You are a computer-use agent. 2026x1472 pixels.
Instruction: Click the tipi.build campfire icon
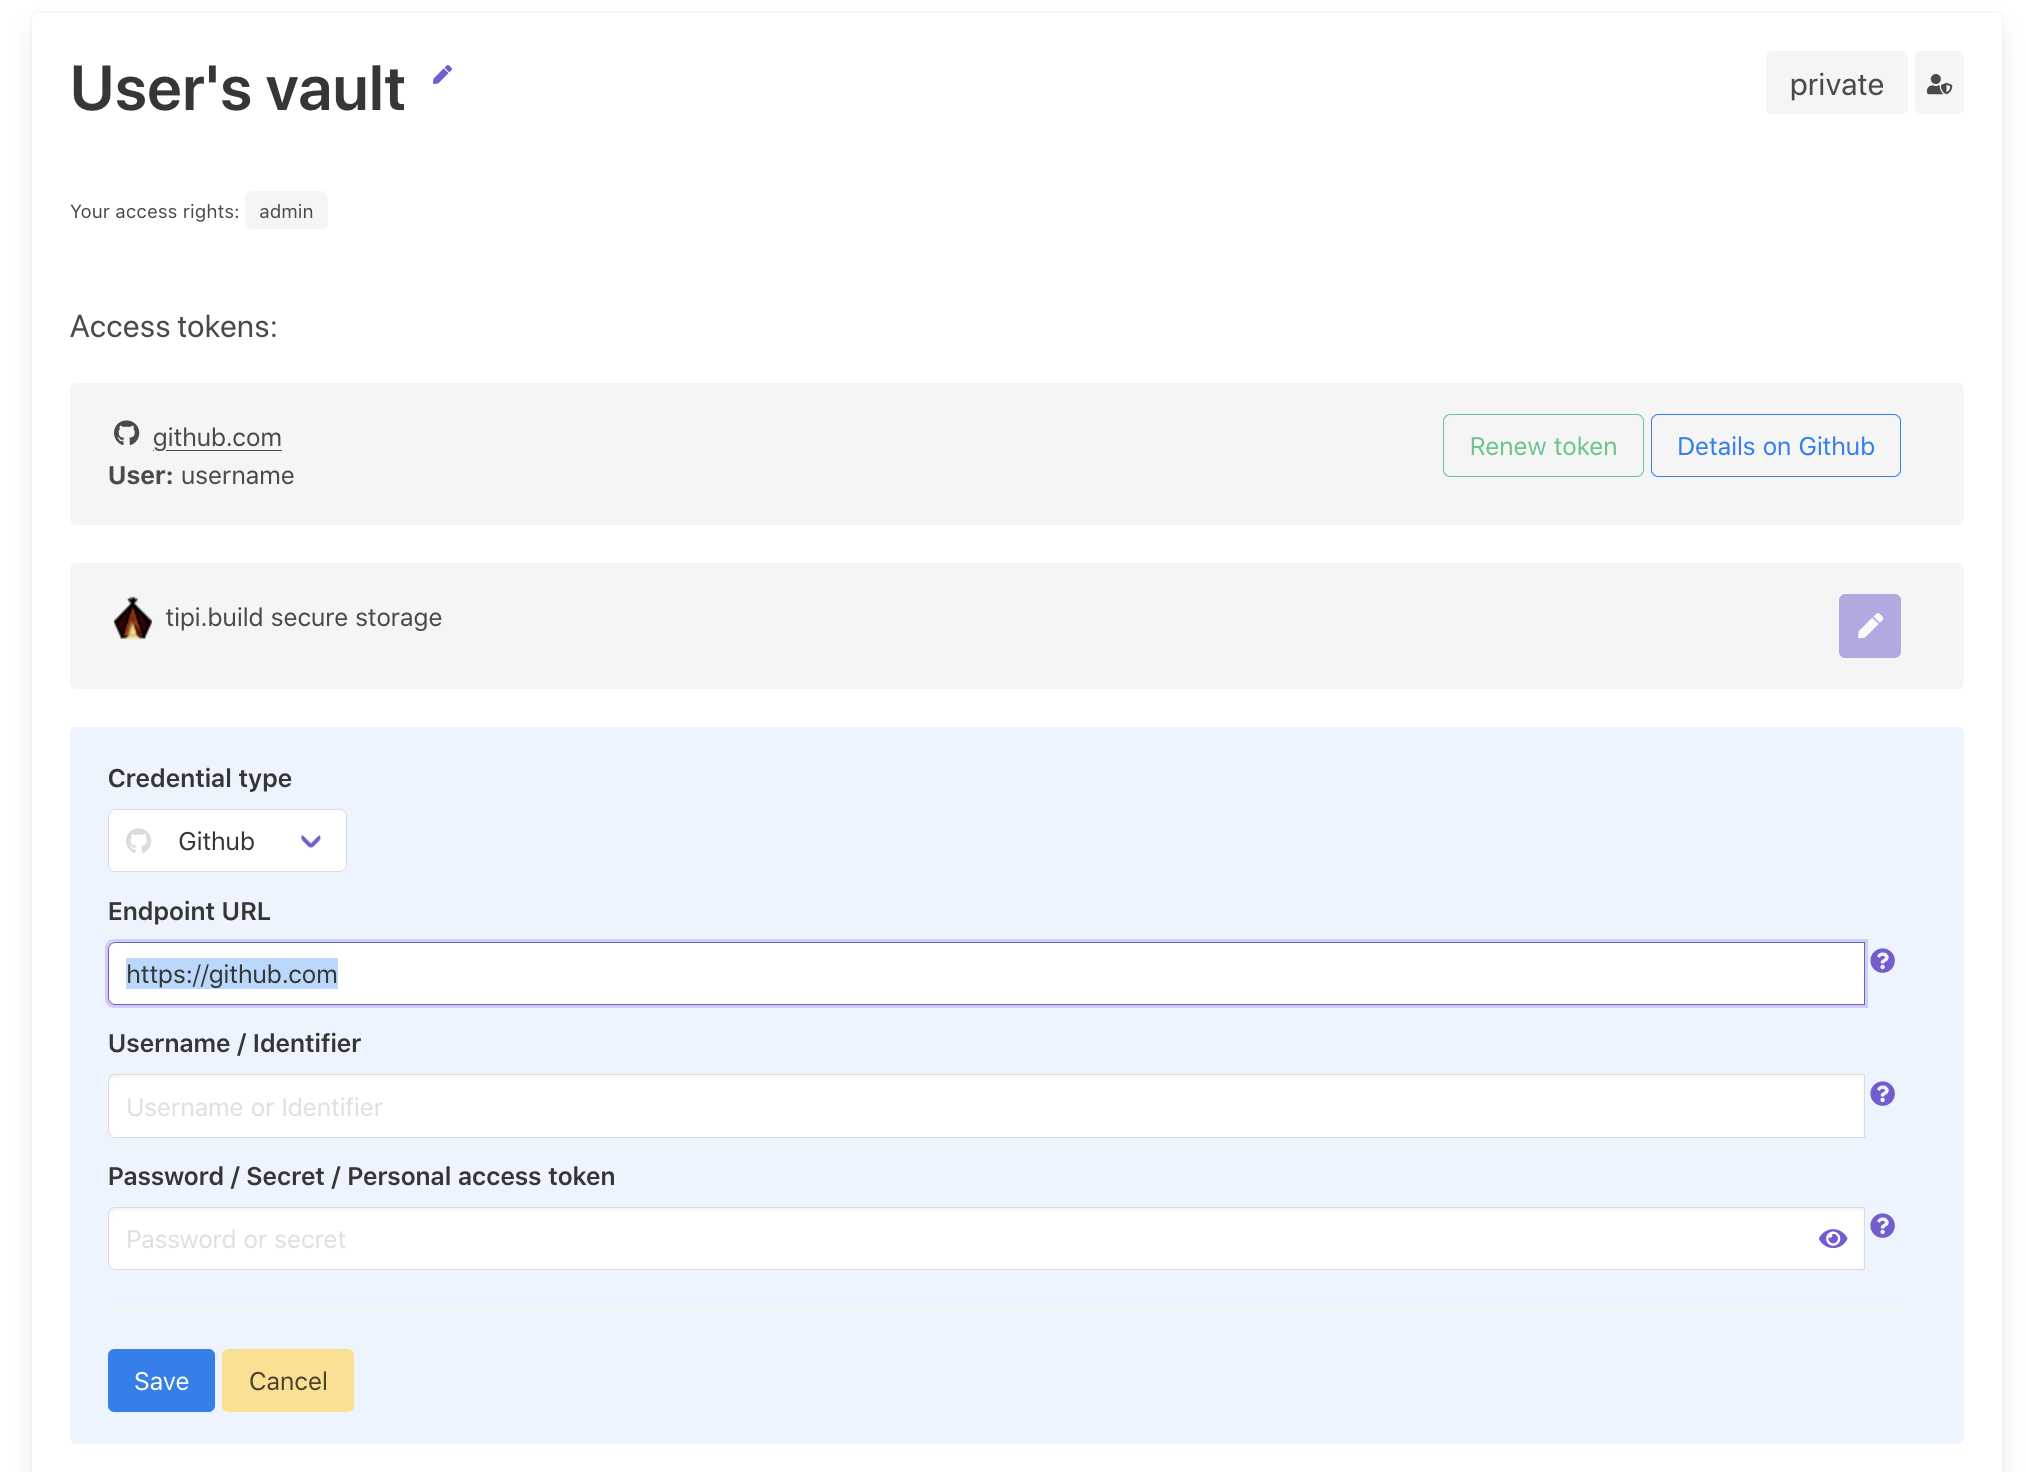pyautogui.click(x=132, y=617)
